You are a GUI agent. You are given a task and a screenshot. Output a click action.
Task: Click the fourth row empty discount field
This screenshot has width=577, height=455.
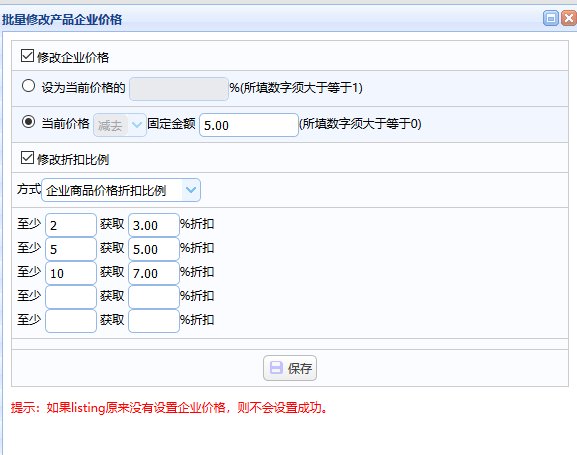154,297
